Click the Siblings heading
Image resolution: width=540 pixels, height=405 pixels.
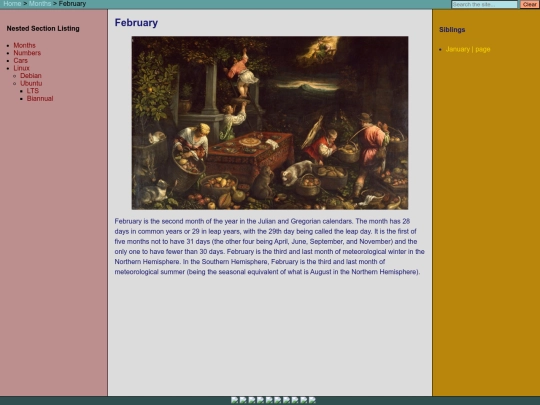point(452,30)
